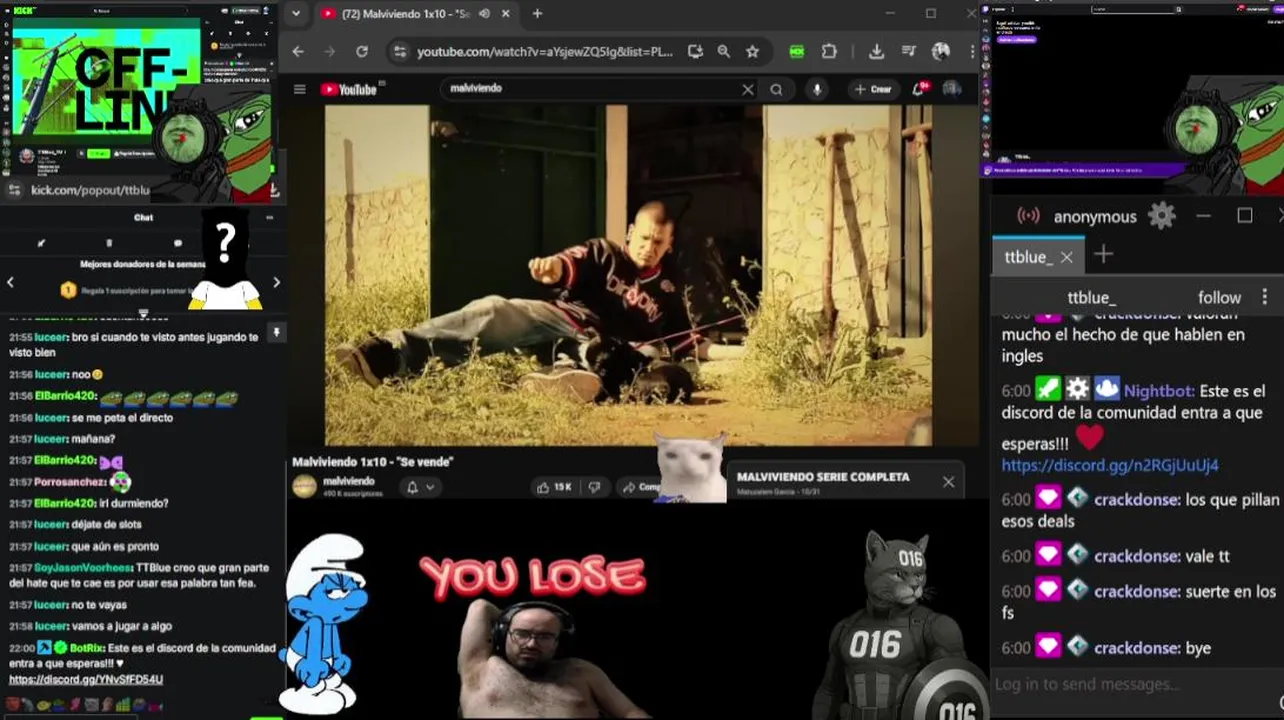Show next top donor in Kick chat

click(x=277, y=283)
